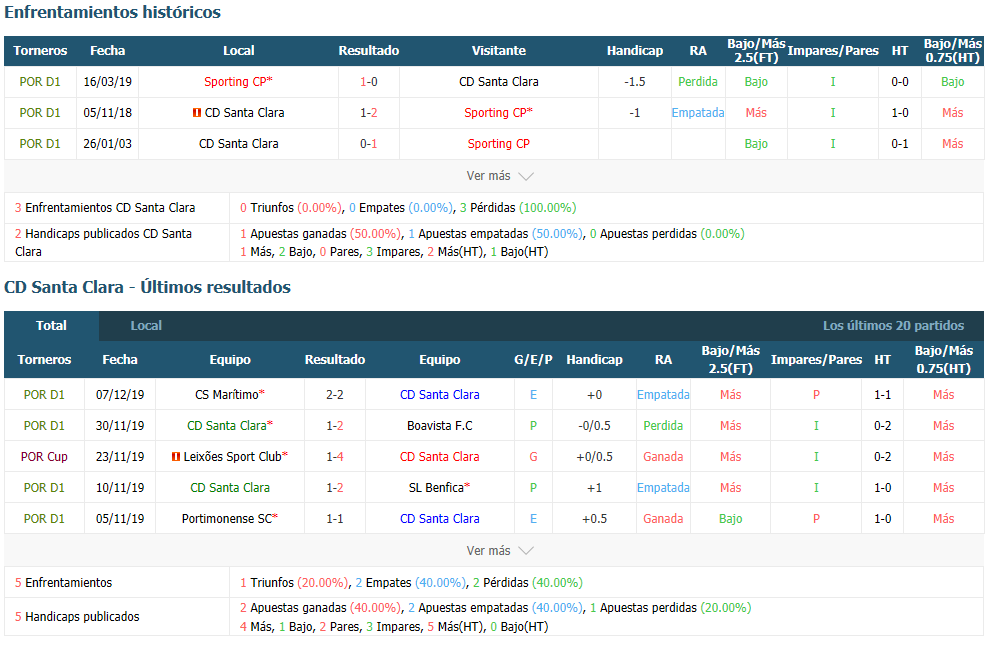Click Bajo in the 05/11/19 row
Image resolution: width=1006 pixels, height=648 pixels.
[730, 518]
